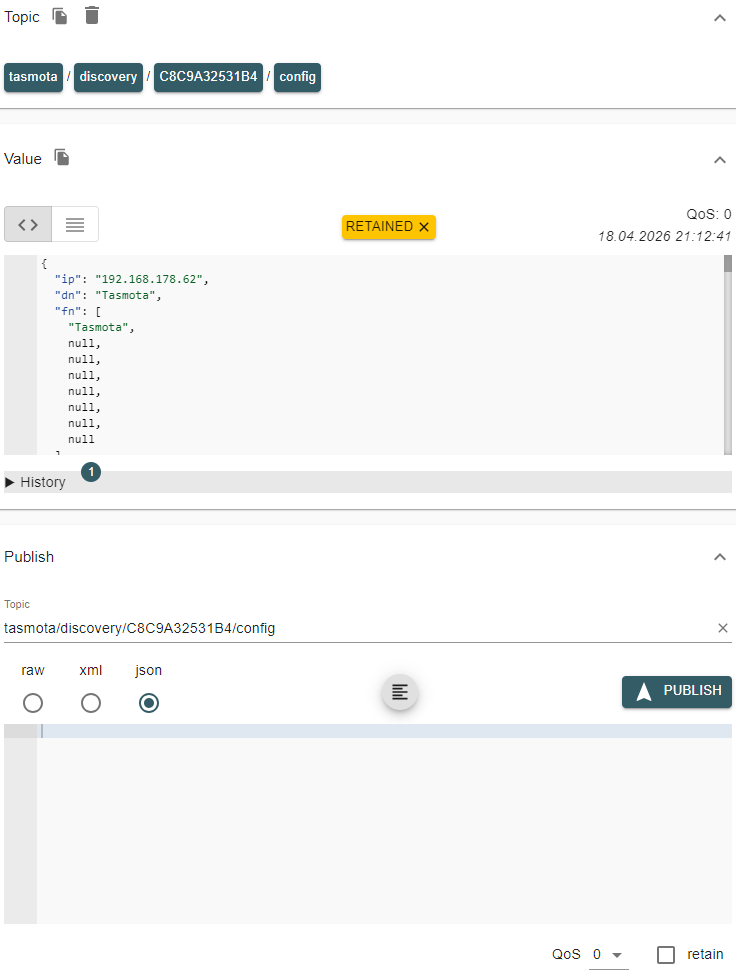Collapse the Topic section with its chevron

(x=719, y=17)
